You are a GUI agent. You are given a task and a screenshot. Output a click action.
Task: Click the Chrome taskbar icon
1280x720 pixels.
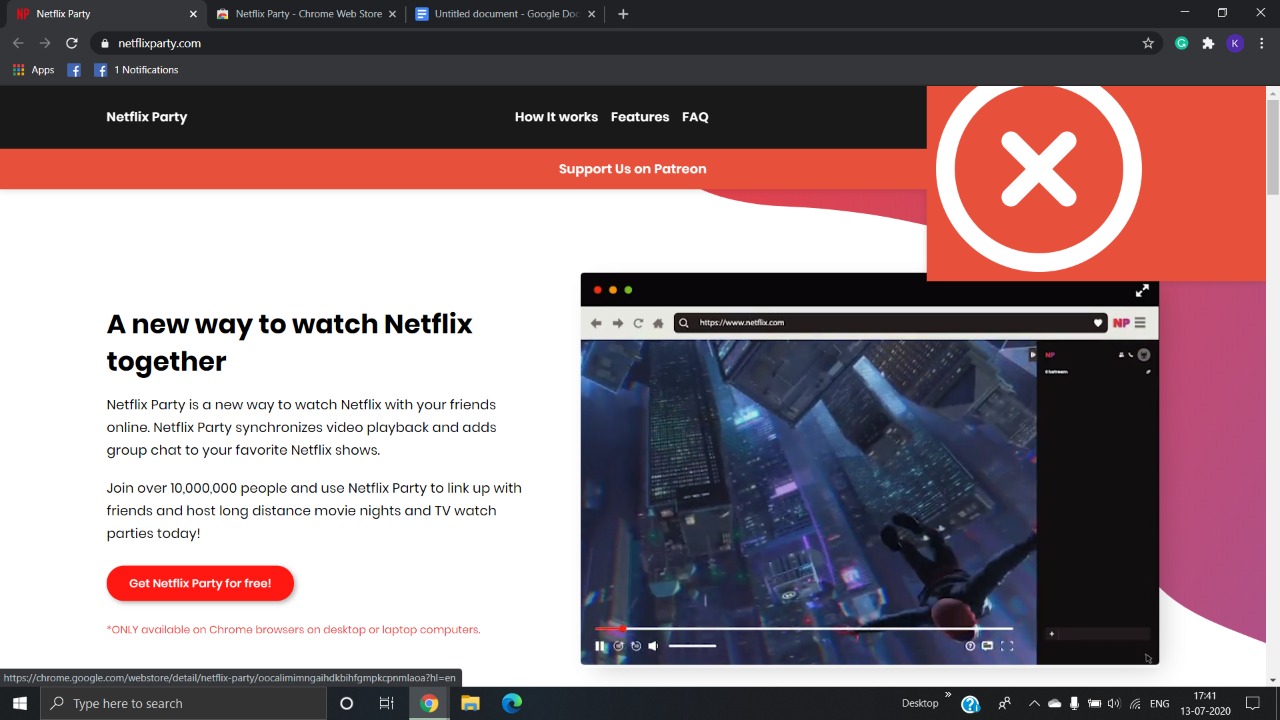pos(429,703)
